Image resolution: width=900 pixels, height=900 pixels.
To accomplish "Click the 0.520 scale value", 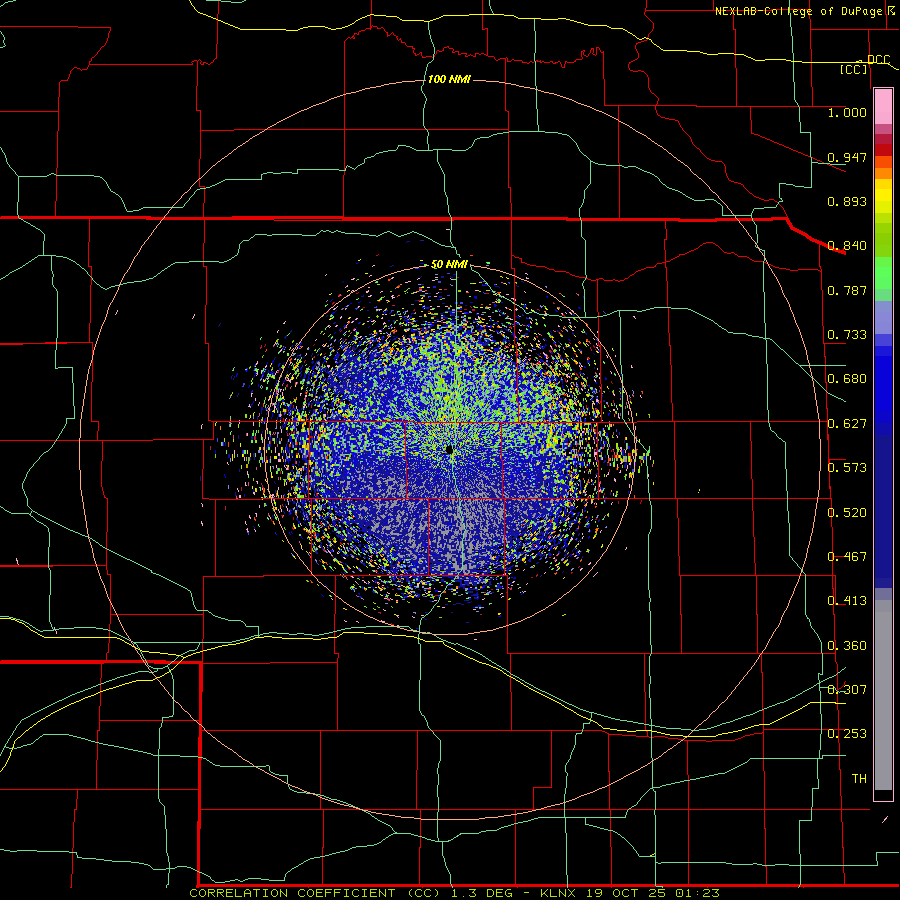I will 847,513.
